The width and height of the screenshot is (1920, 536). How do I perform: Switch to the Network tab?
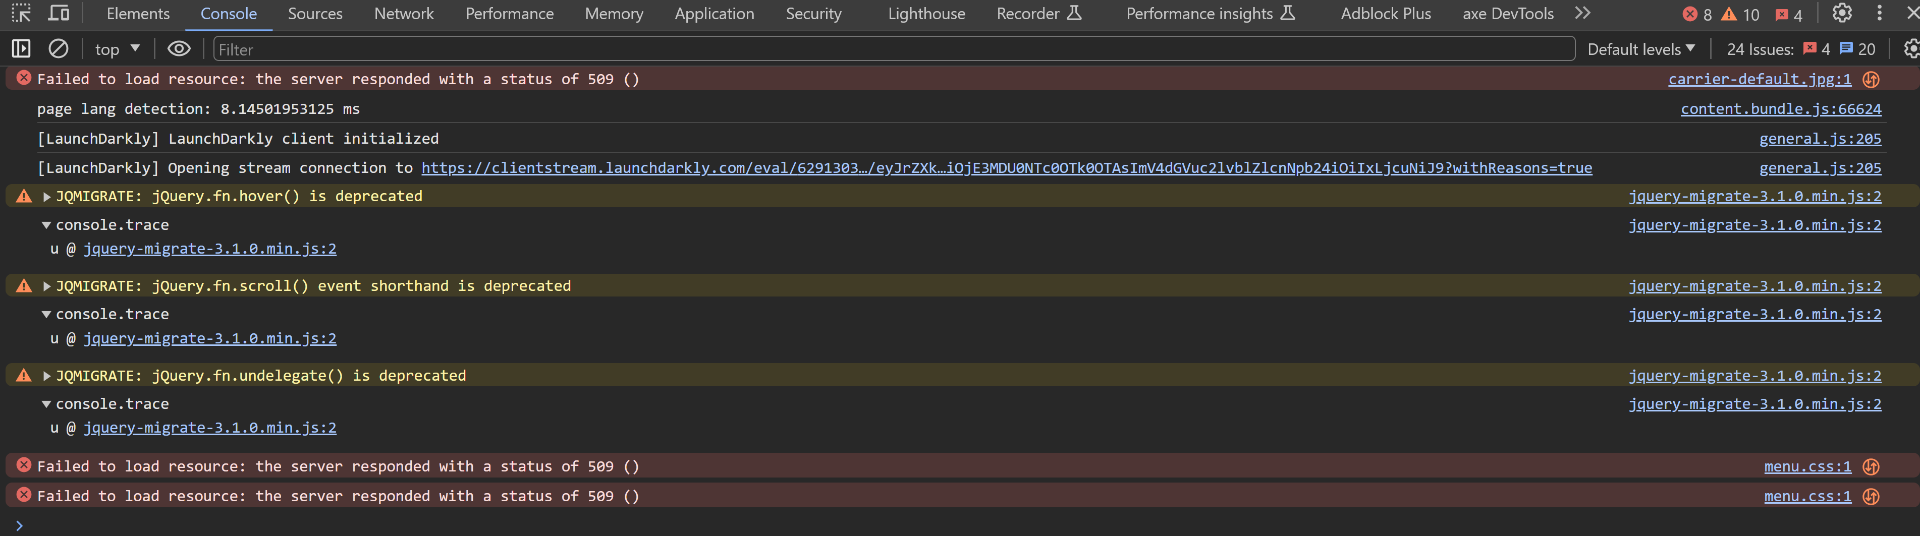[404, 14]
